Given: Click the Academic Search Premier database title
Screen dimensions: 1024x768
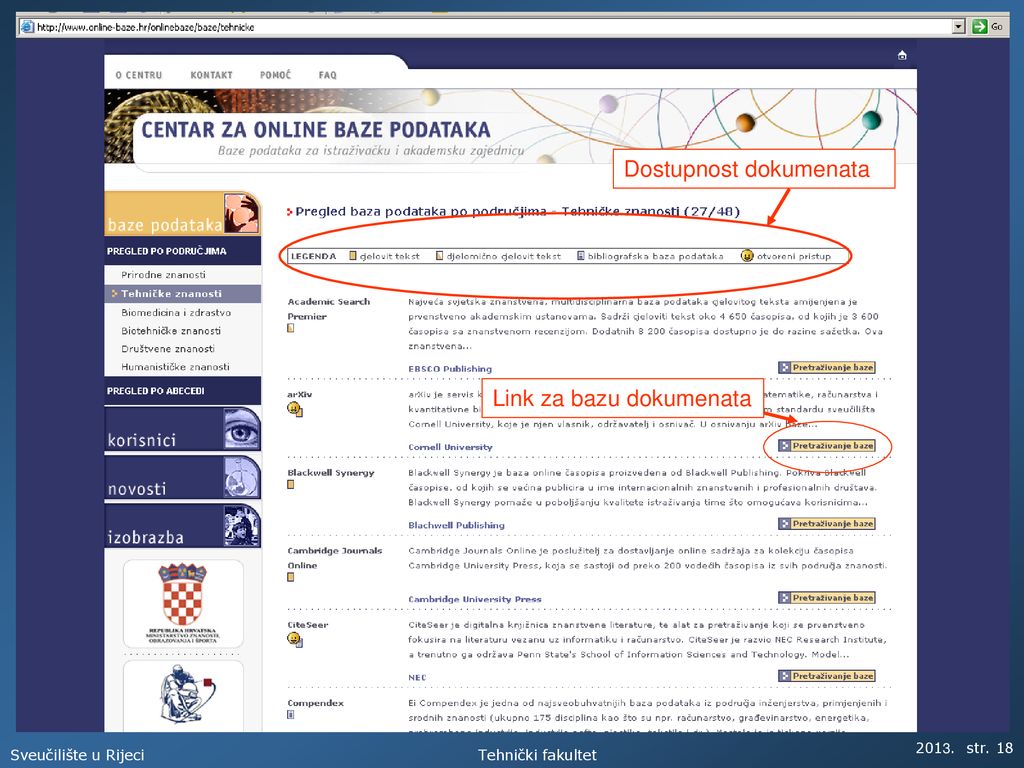Looking at the screenshot, I should [x=328, y=309].
